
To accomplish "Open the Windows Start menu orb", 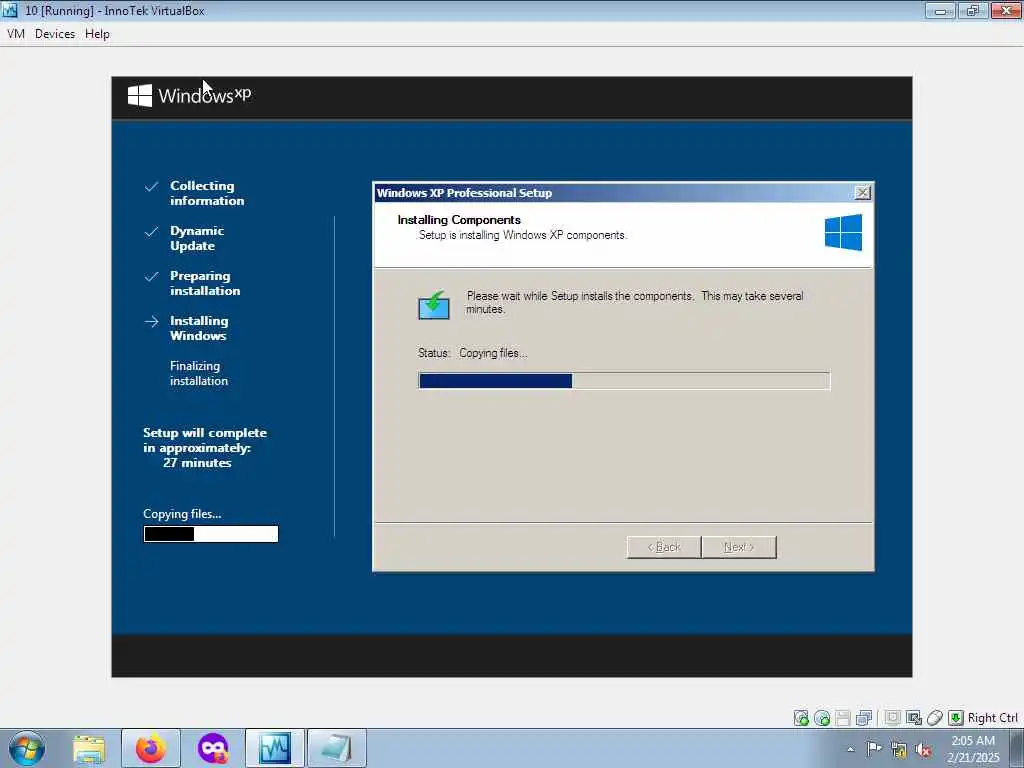I will click(27, 748).
